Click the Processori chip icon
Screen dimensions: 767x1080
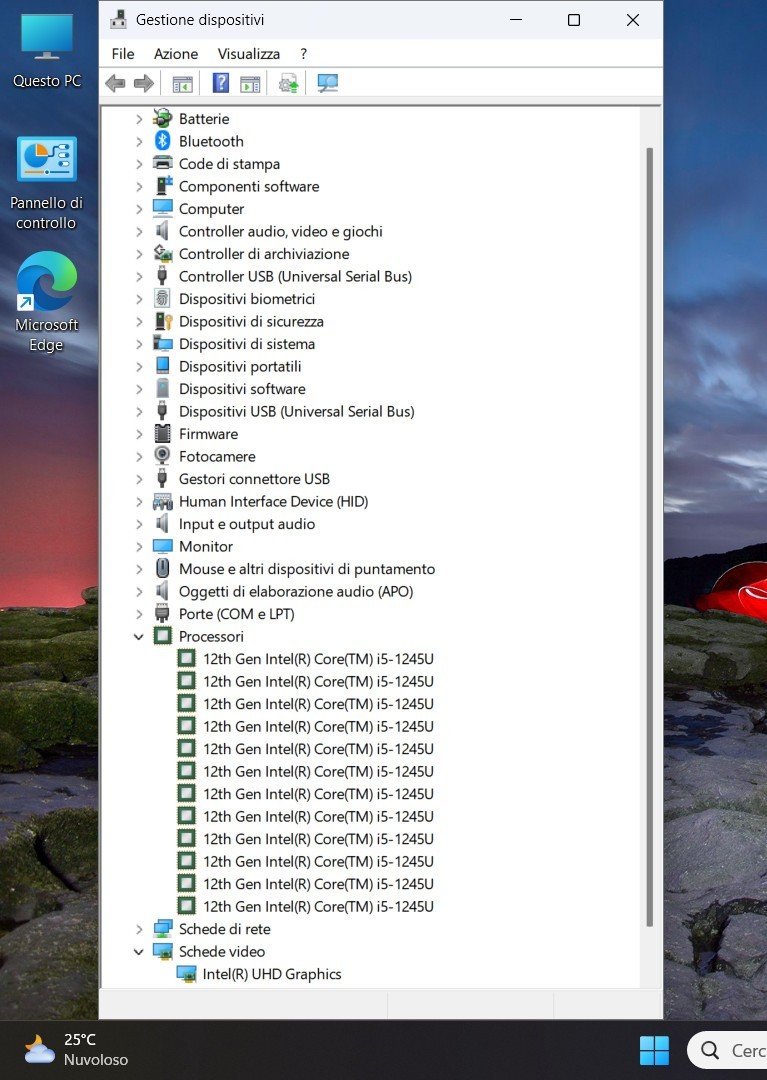click(162, 636)
